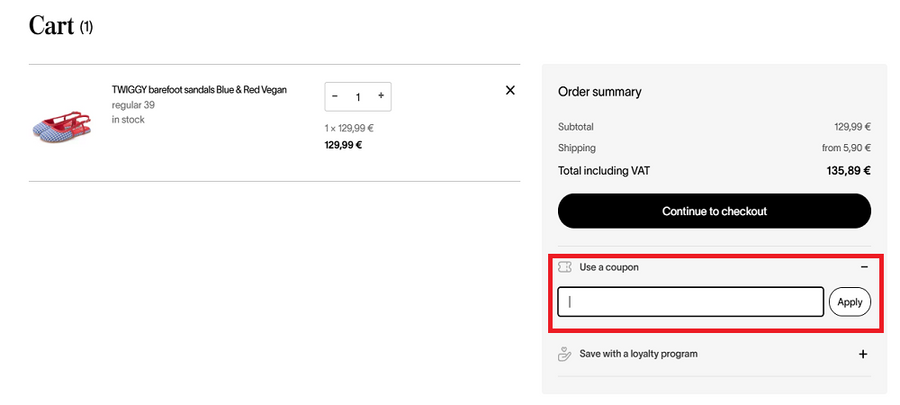Focus the coupon code input field
The image size is (900, 405).
click(690, 302)
